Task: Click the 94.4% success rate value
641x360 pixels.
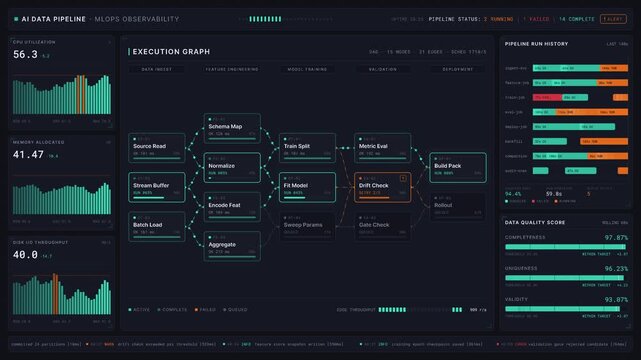Action: pos(513,194)
